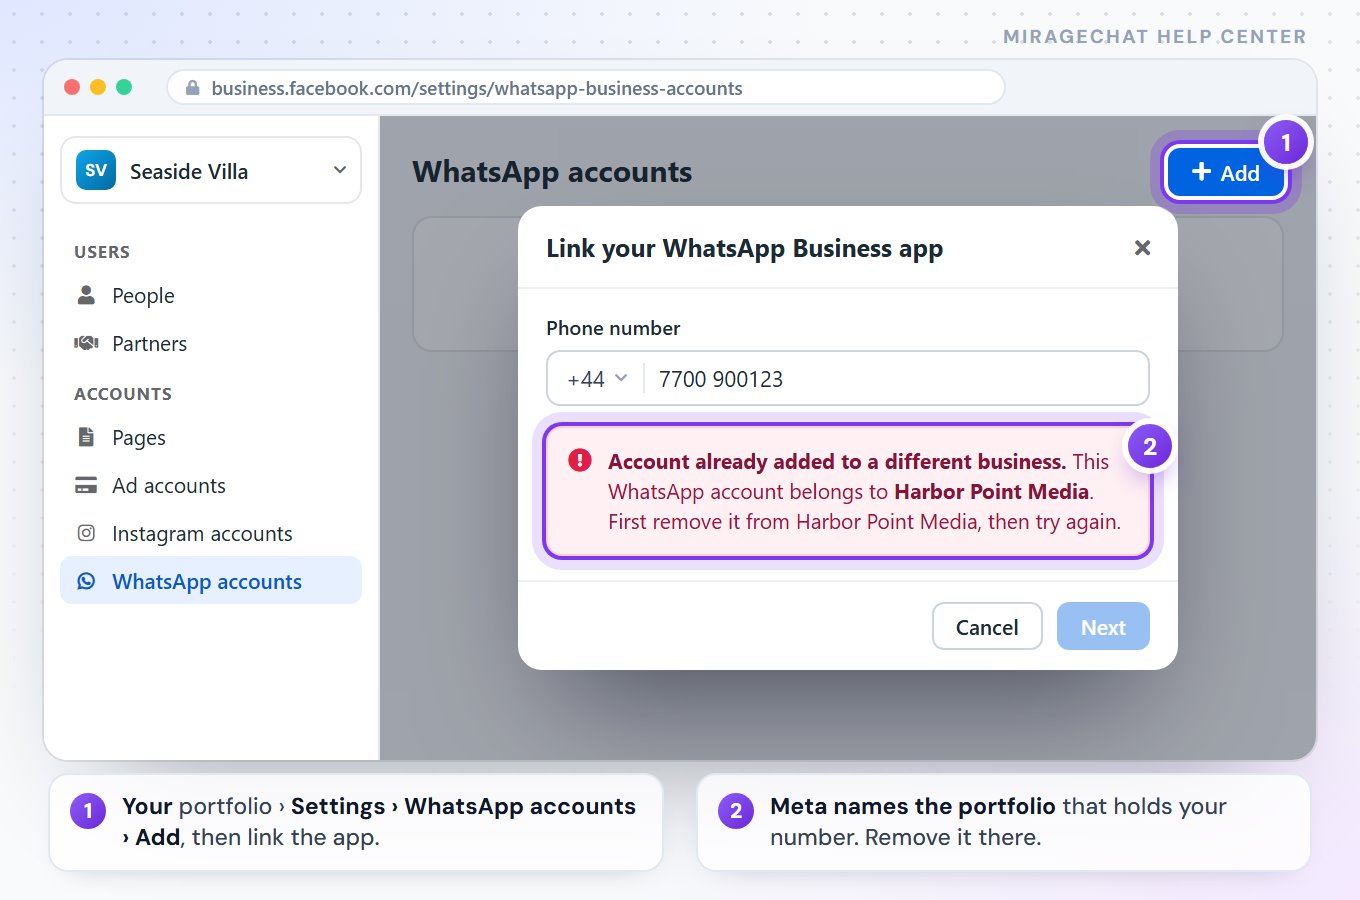
Task: Click the address bar lock icon
Action: point(193,88)
